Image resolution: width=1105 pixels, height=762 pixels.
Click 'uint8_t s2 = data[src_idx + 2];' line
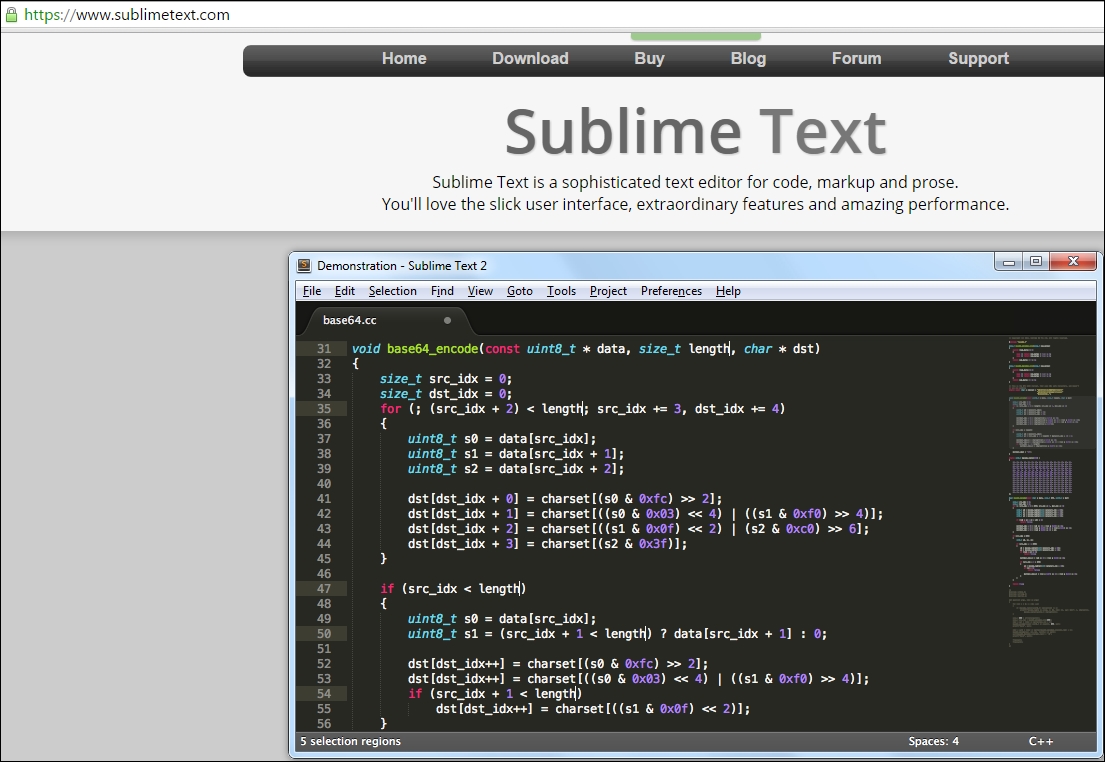516,469
